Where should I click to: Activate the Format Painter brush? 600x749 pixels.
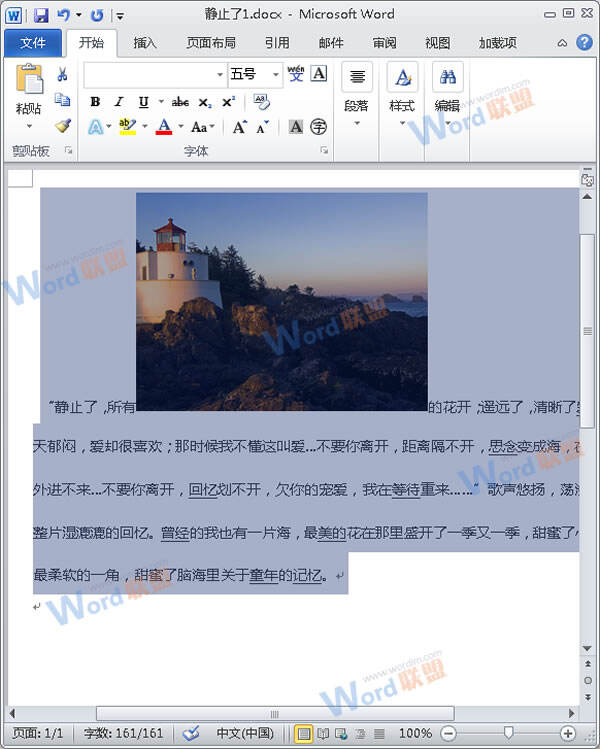click(63, 125)
